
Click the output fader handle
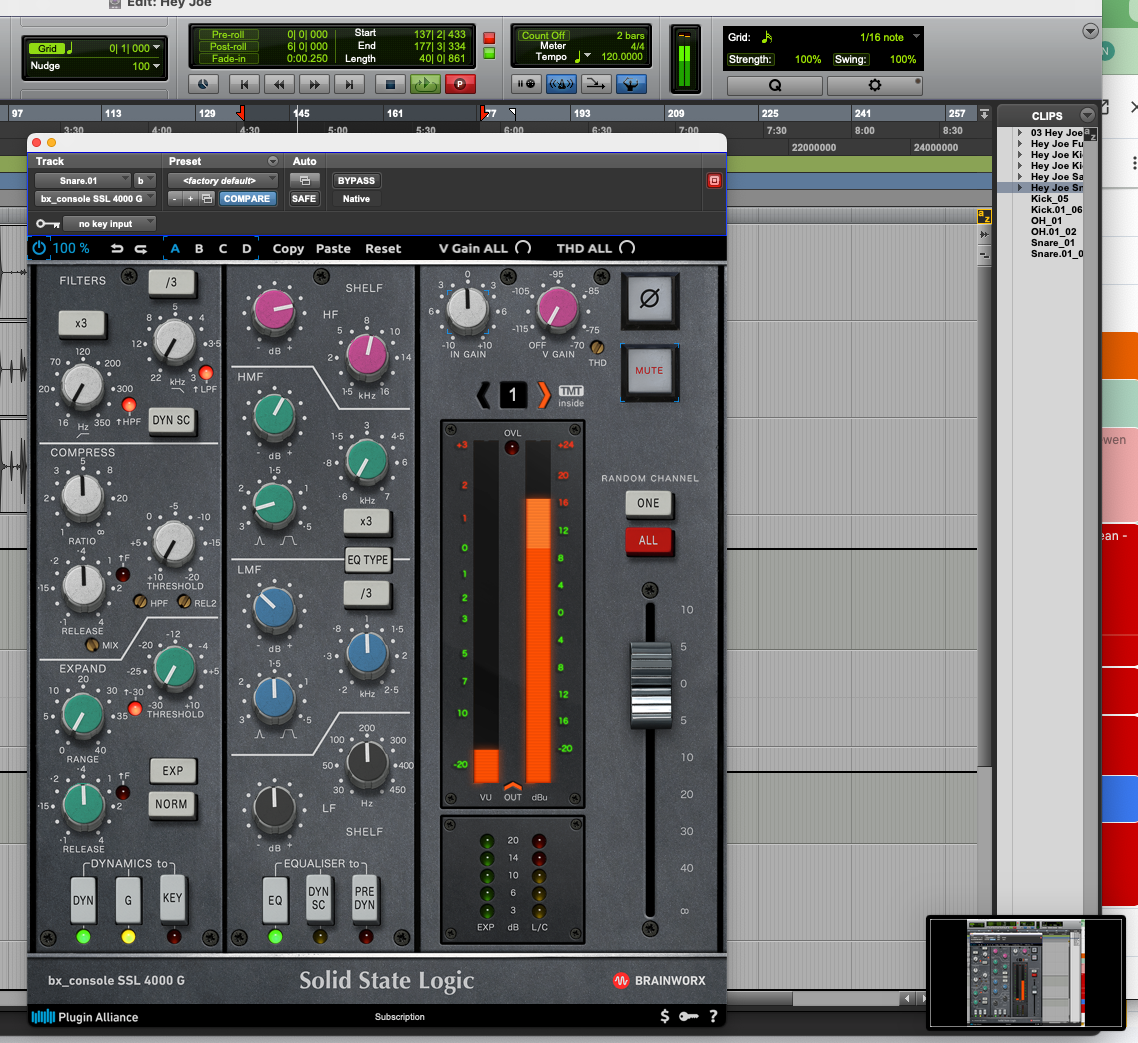(x=650, y=684)
